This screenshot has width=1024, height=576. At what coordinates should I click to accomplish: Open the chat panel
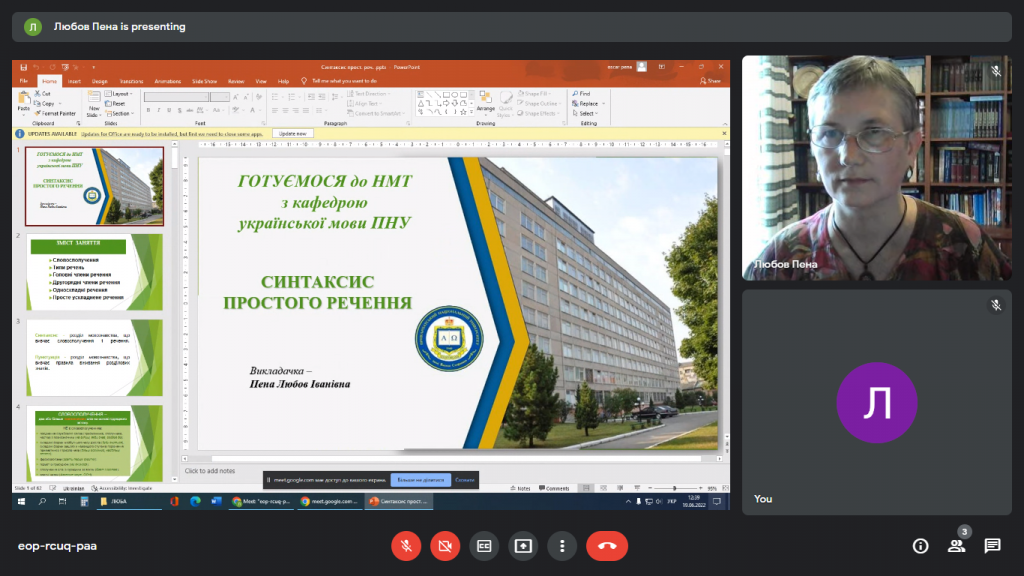click(992, 546)
